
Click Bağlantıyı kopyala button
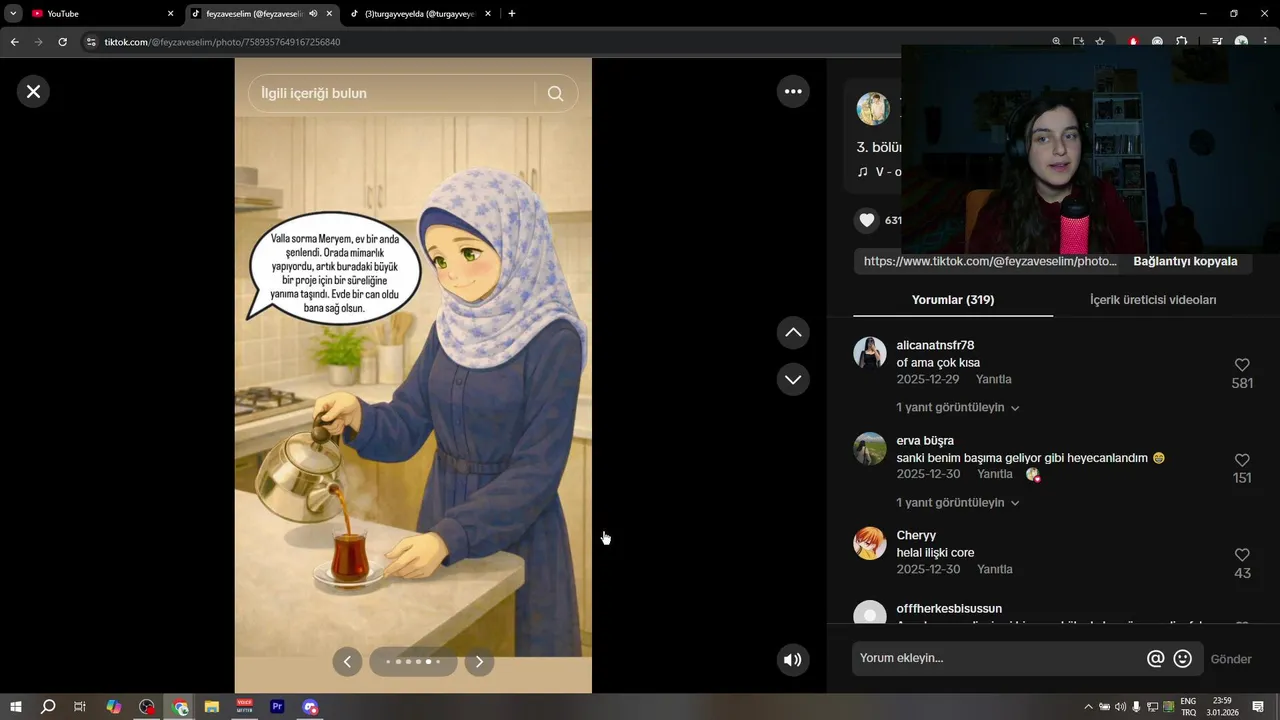[1185, 261]
